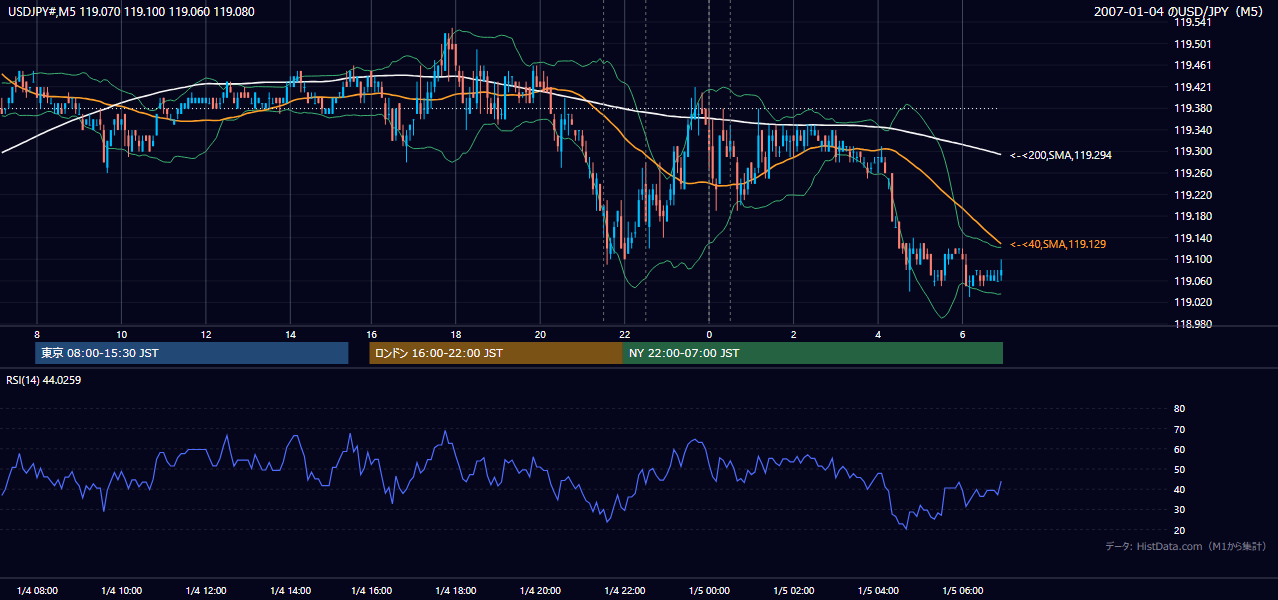This screenshot has height=600, width=1278.
Task: Click the 40,SMA,119.129 moving average label
Action: click(1058, 244)
